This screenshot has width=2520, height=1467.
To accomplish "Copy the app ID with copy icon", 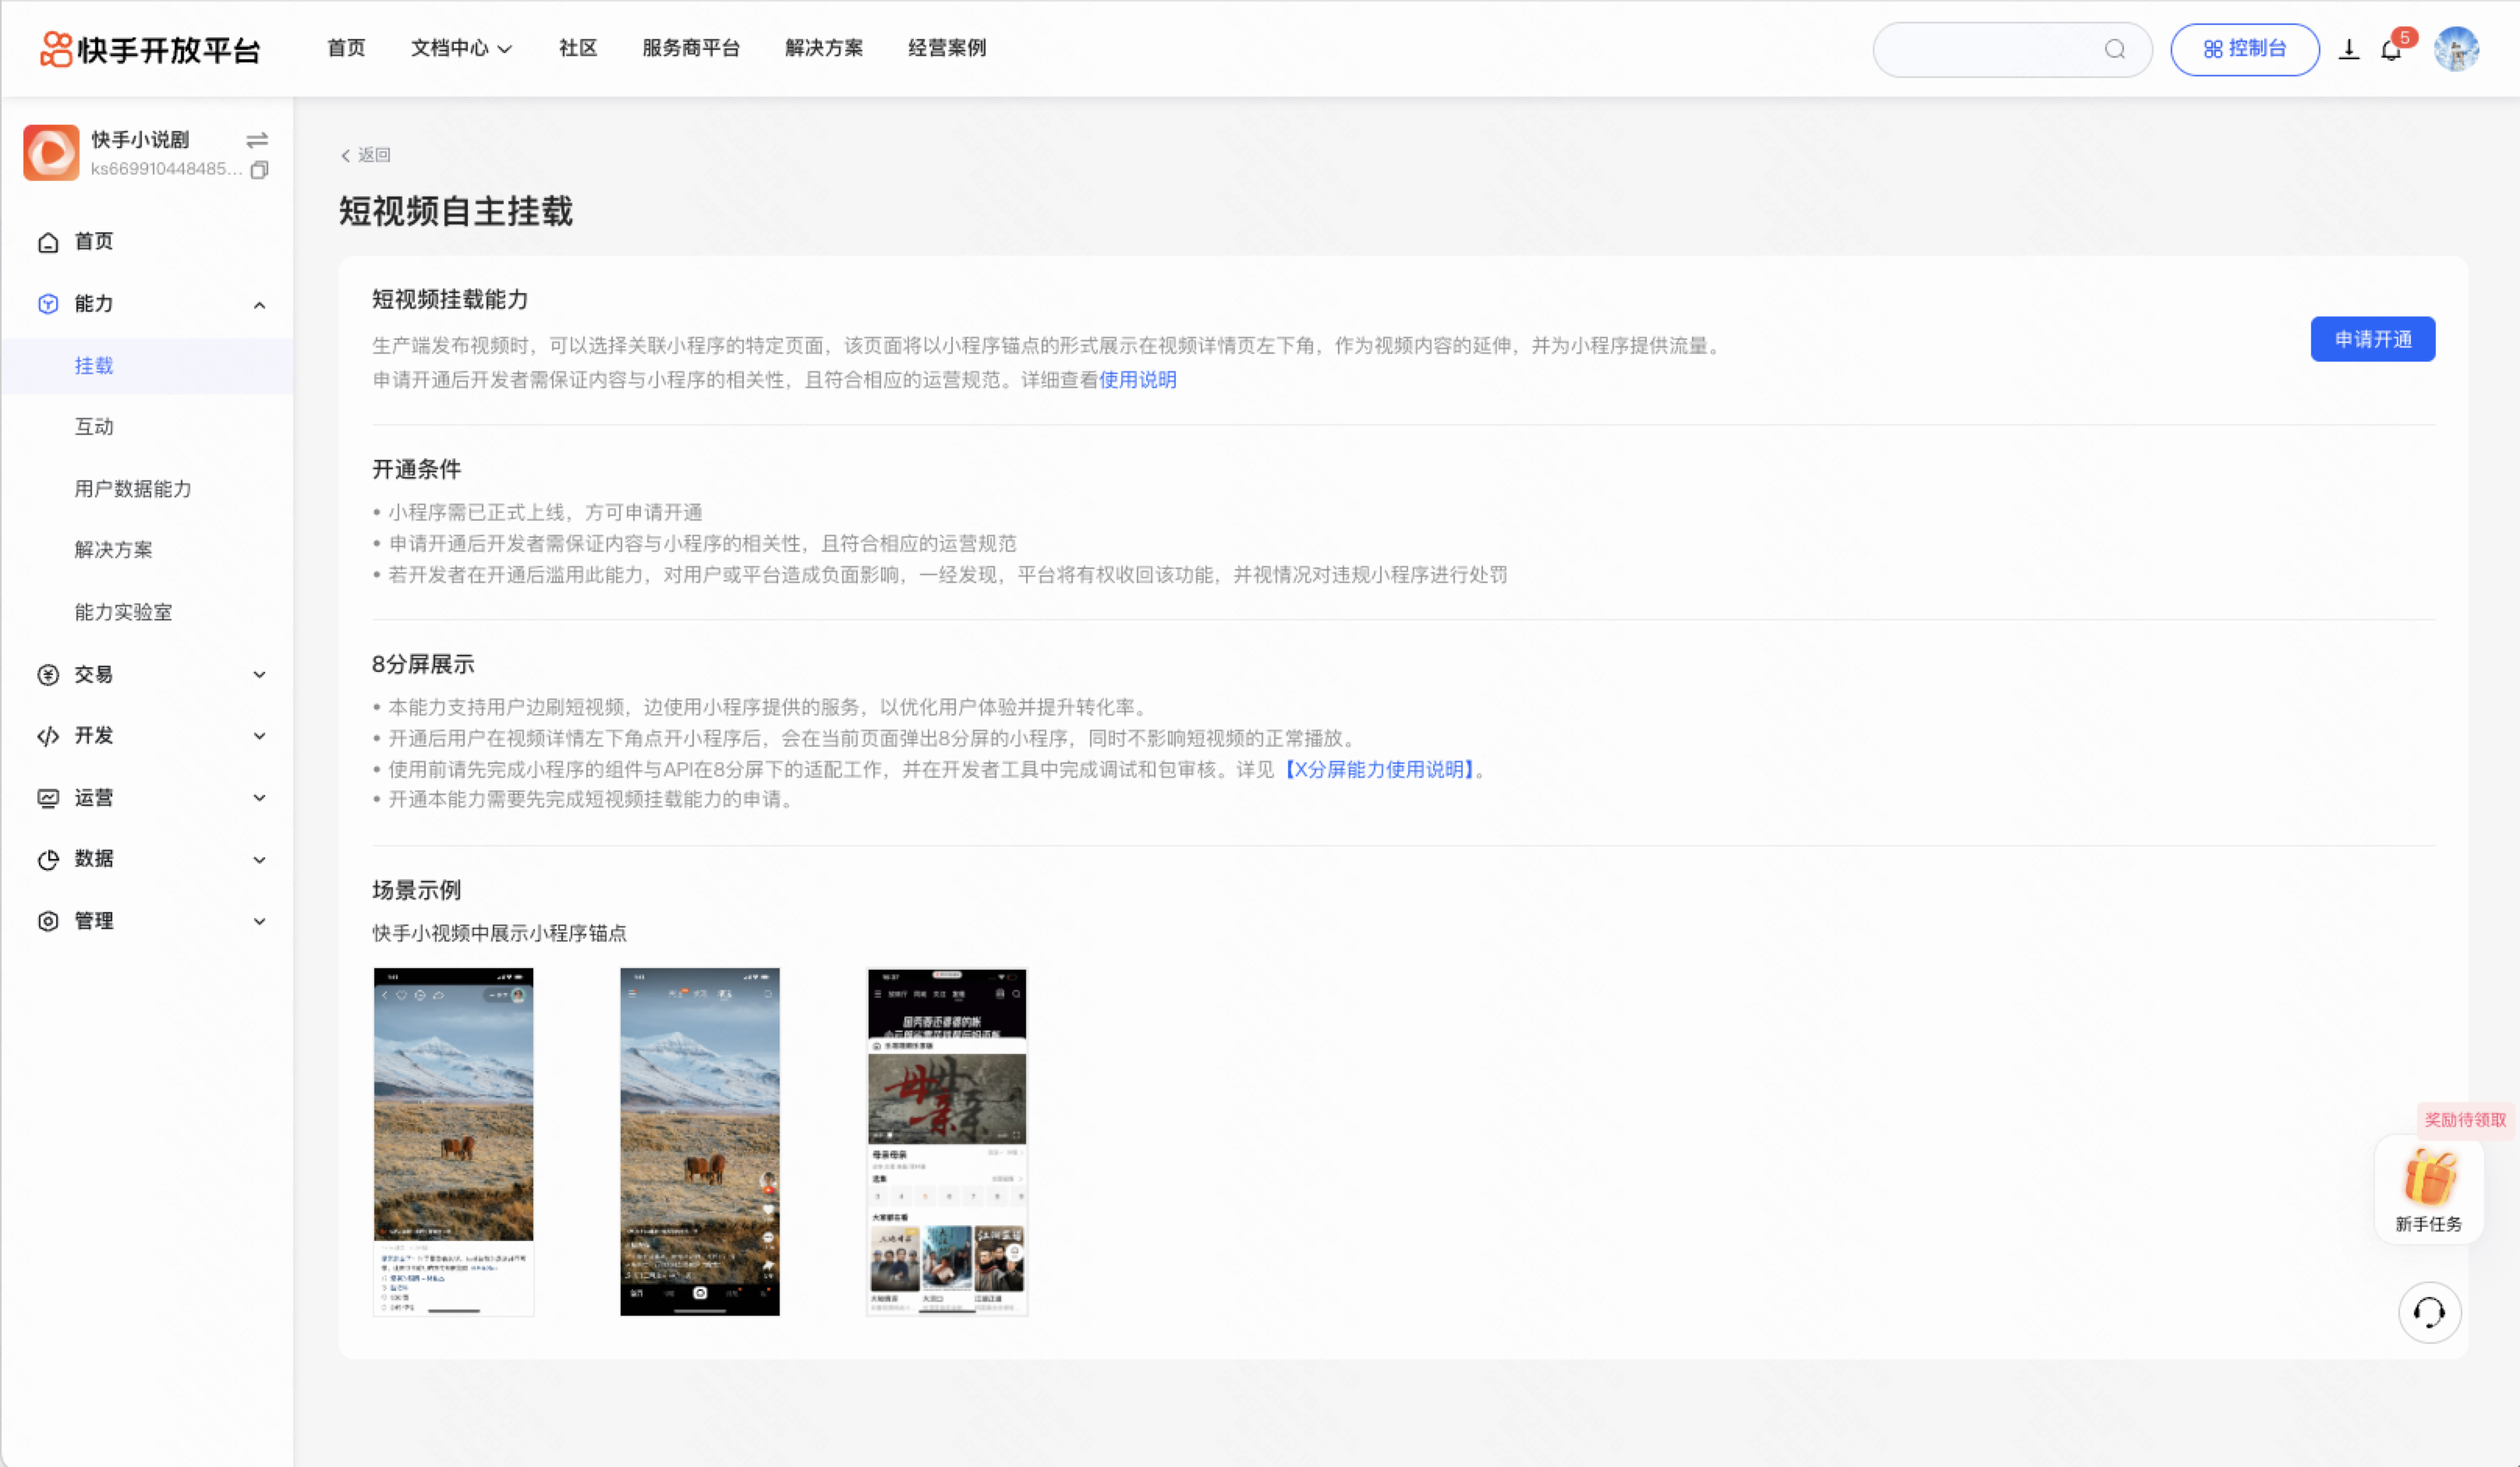I will coord(259,170).
